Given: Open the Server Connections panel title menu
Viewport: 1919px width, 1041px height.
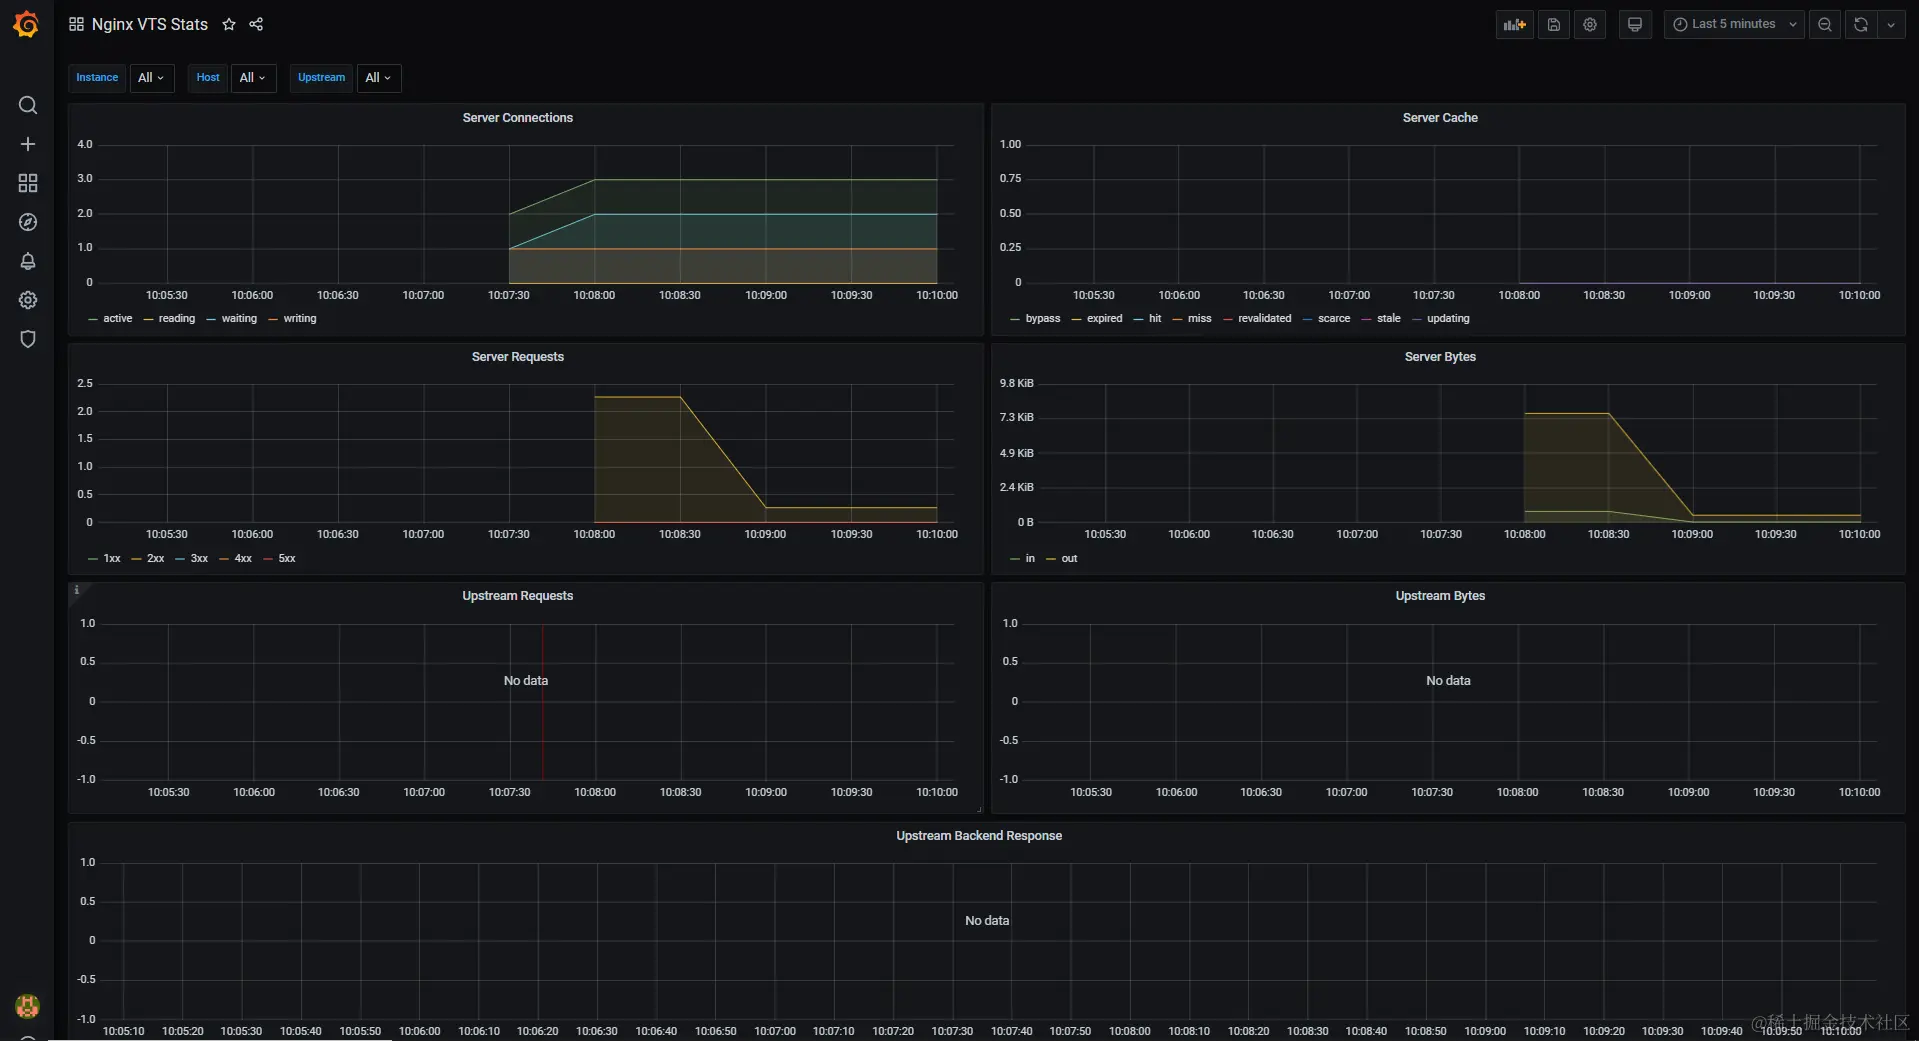Looking at the screenshot, I should coord(517,118).
